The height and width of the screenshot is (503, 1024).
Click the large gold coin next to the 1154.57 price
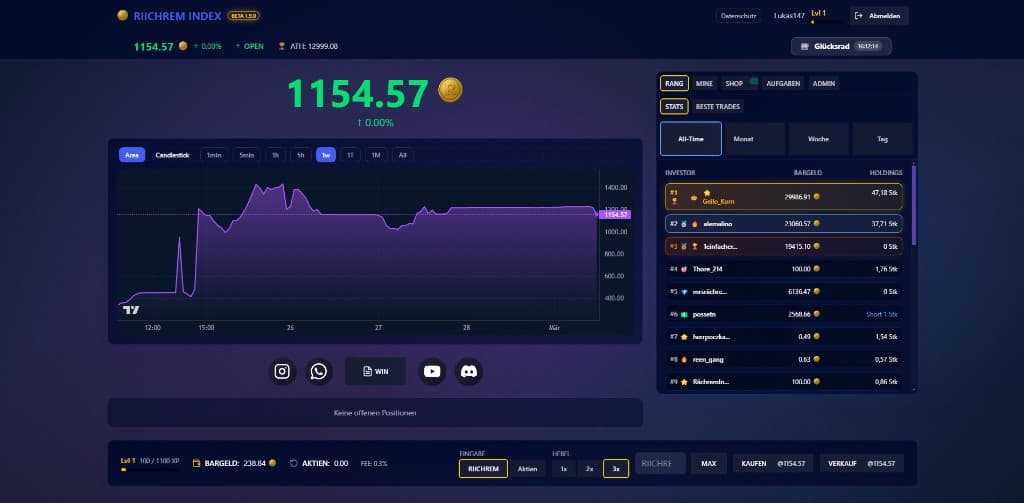point(450,89)
